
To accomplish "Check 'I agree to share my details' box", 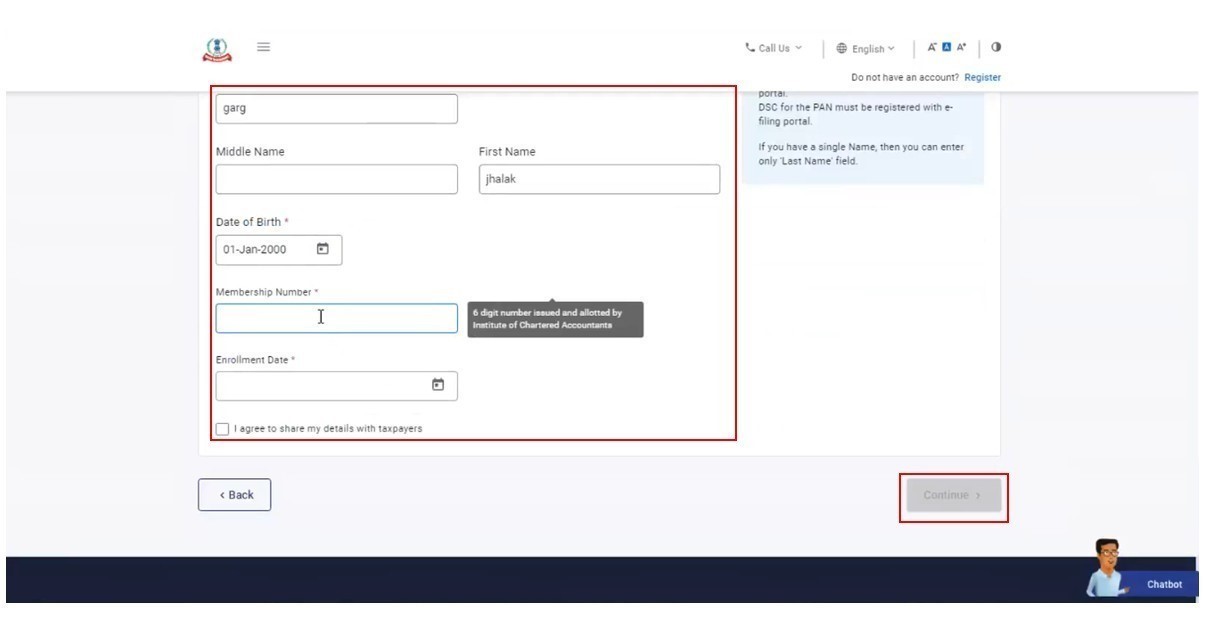I will [x=222, y=429].
